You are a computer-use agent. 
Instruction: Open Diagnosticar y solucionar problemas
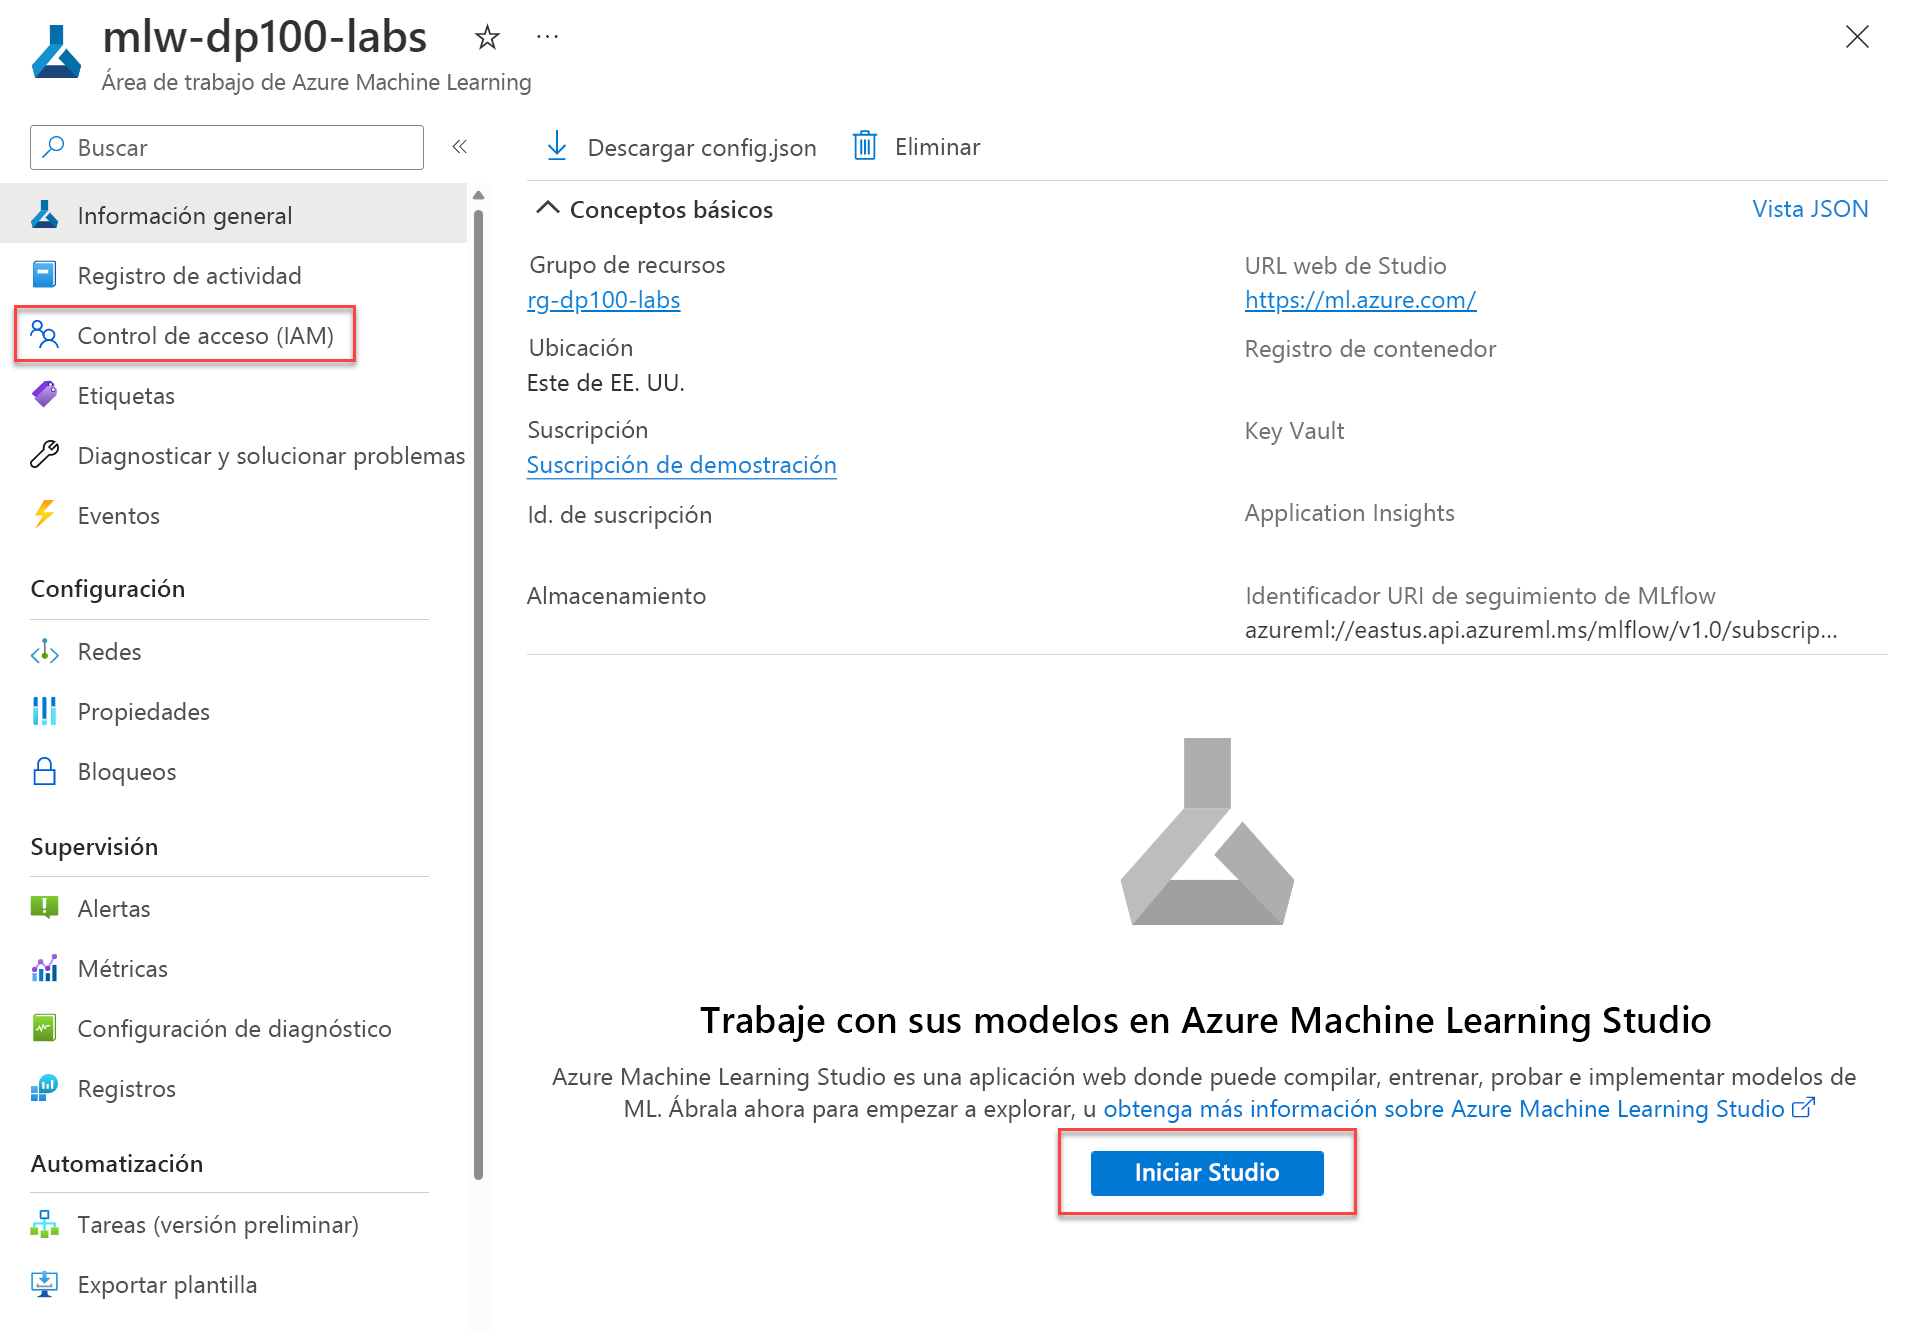point(234,455)
